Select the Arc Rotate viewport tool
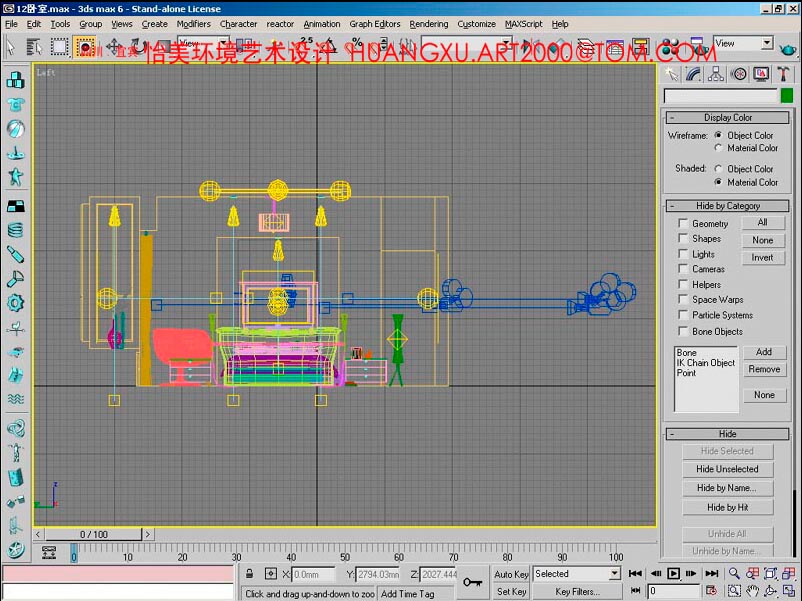Image resolution: width=802 pixels, height=601 pixels. point(770,591)
